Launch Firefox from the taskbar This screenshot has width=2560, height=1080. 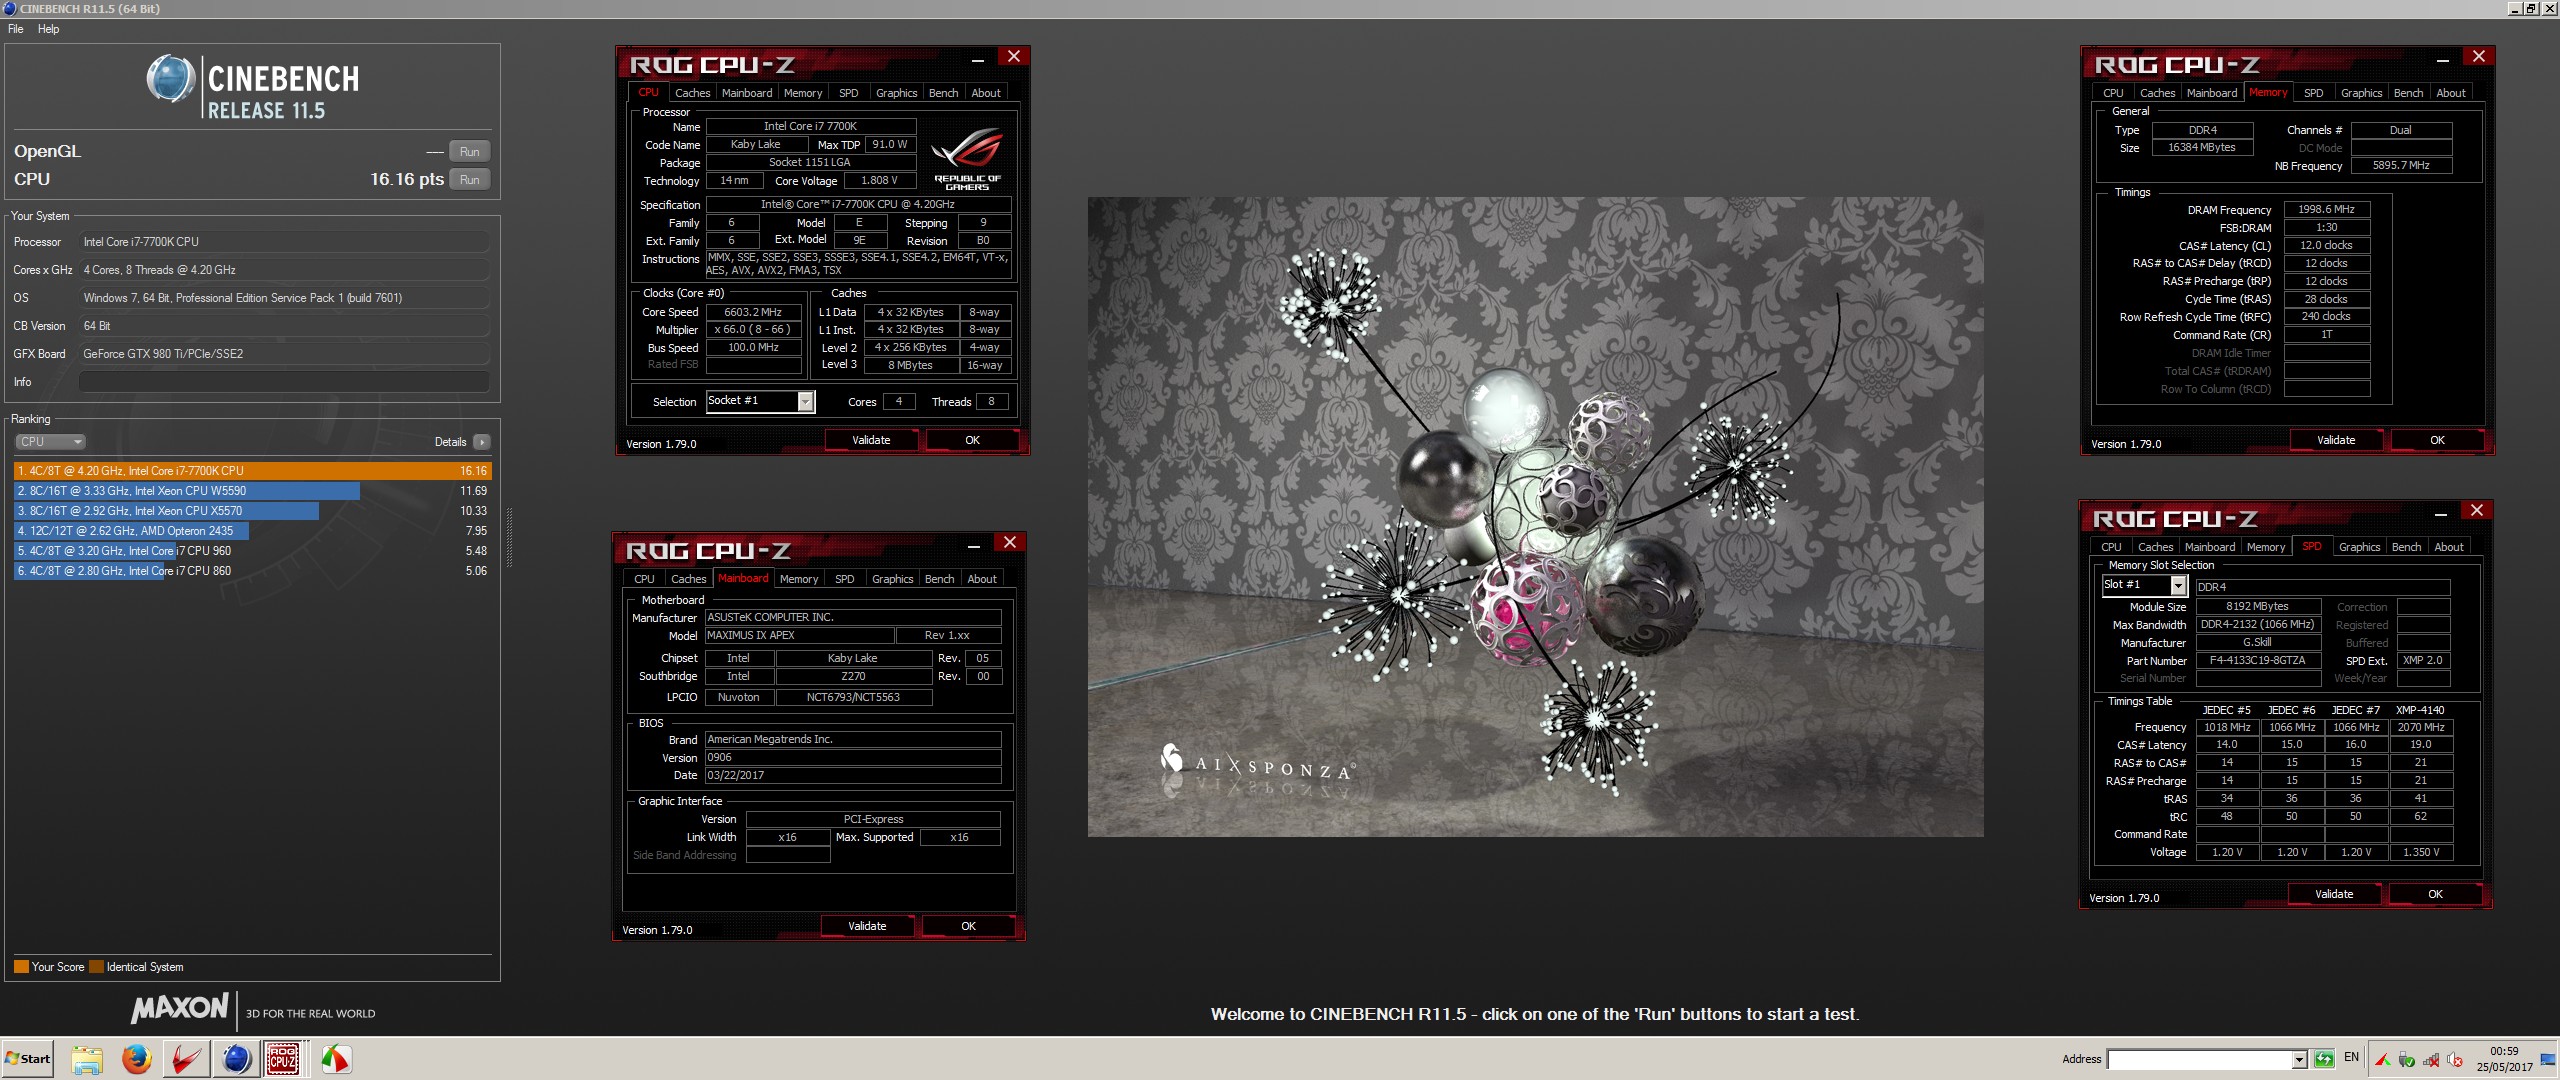(x=136, y=1059)
